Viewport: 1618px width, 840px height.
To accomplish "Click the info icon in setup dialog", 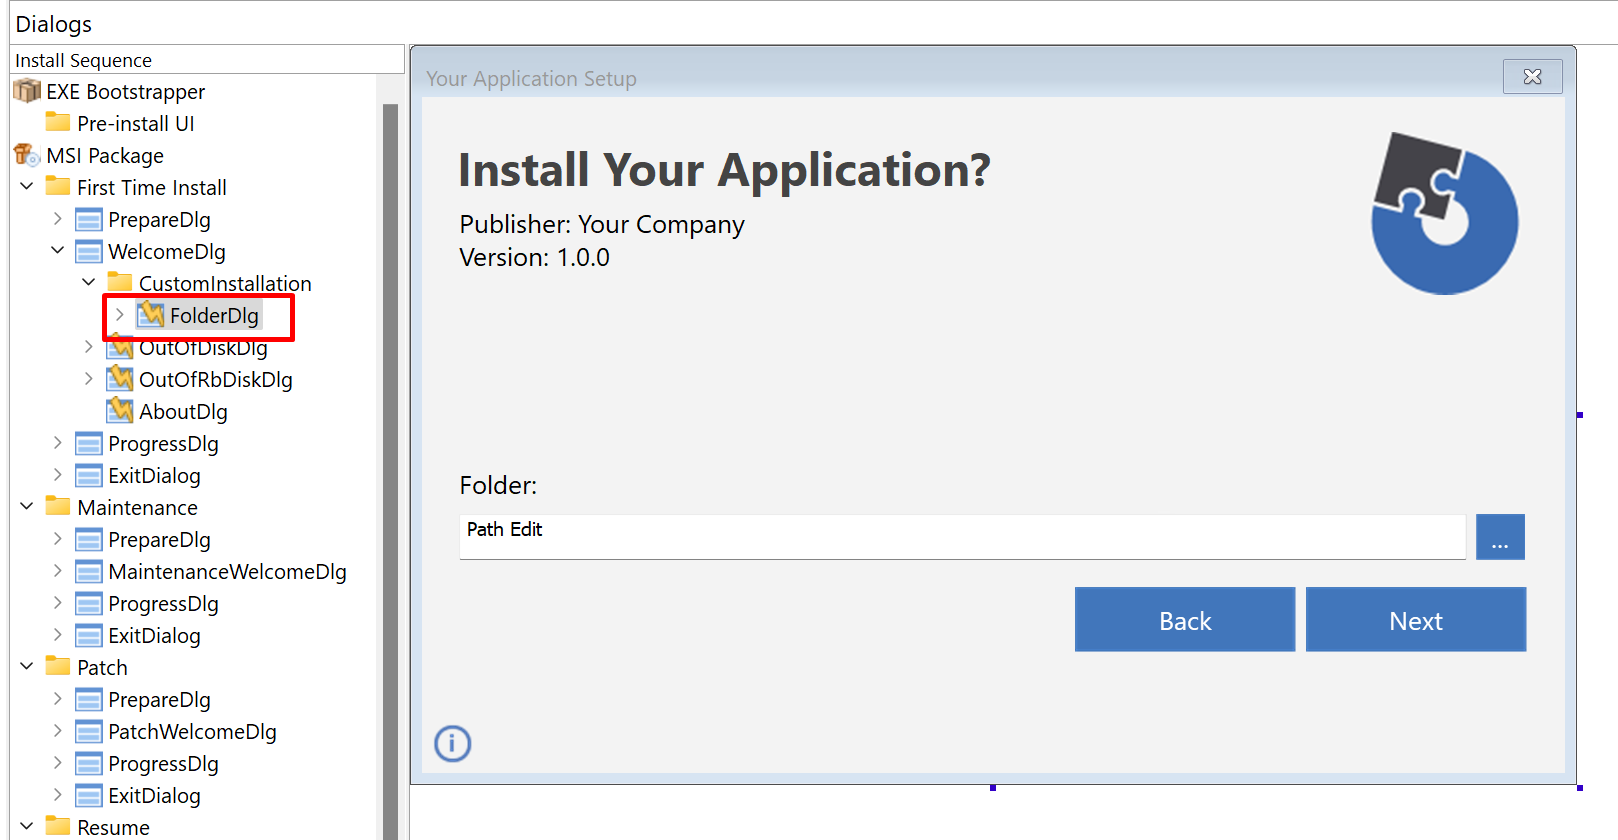I will 452,743.
